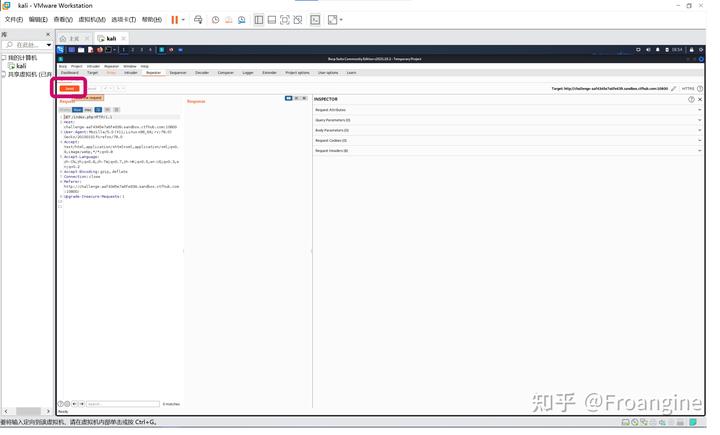The height and width of the screenshot is (435, 720).
Task: Switch to the Comparer tab
Action: tap(225, 73)
